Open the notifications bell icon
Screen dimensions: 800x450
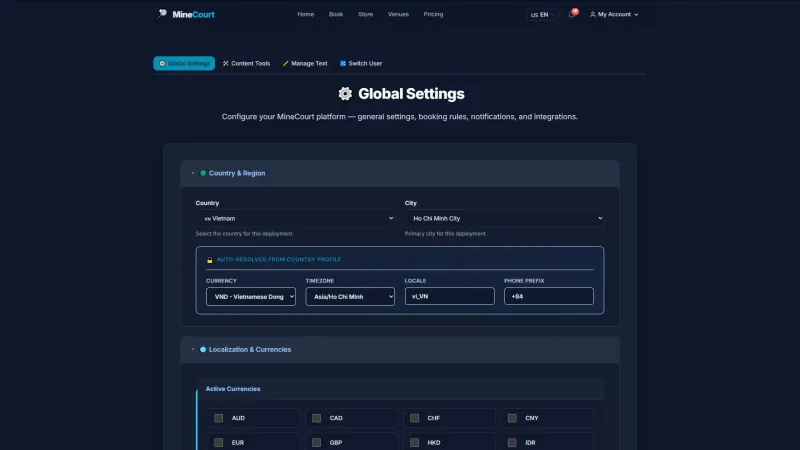pyautogui.click(x=571, y=15)
